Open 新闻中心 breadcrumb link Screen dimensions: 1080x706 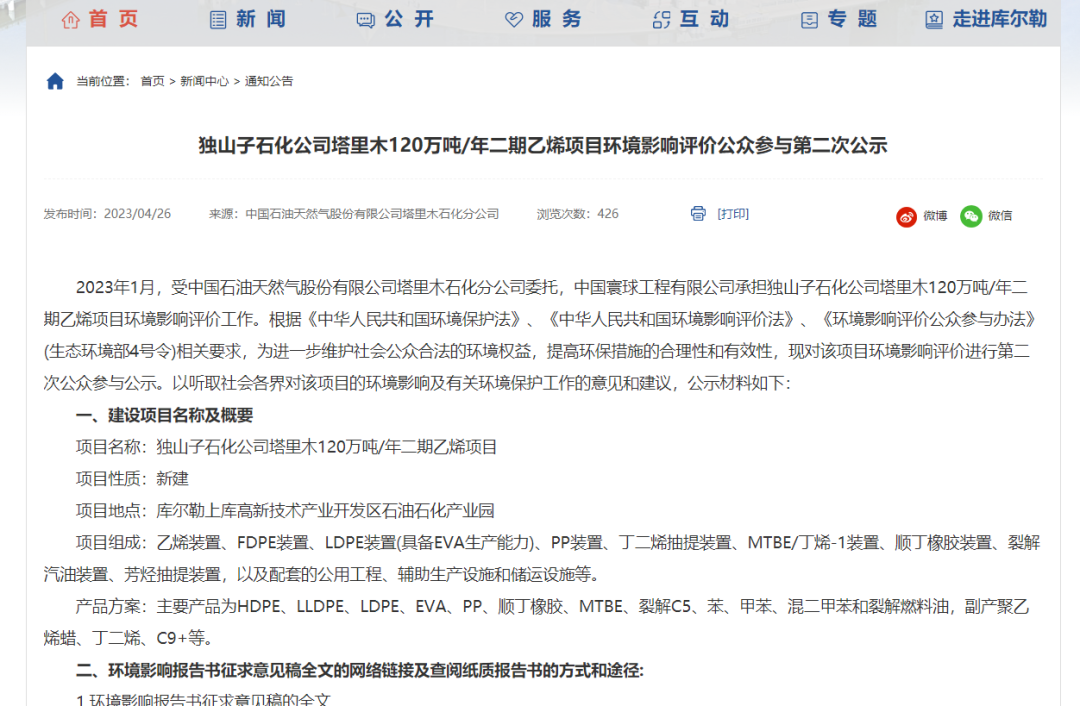(204, 81)
